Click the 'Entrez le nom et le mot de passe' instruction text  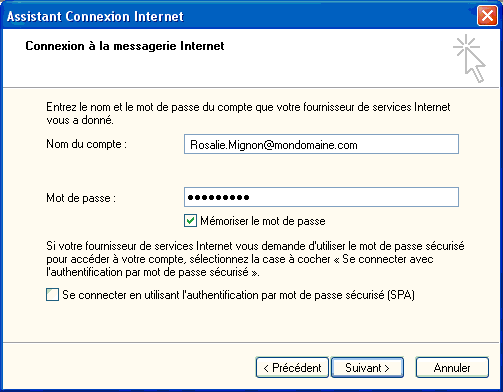coord(248,113)
